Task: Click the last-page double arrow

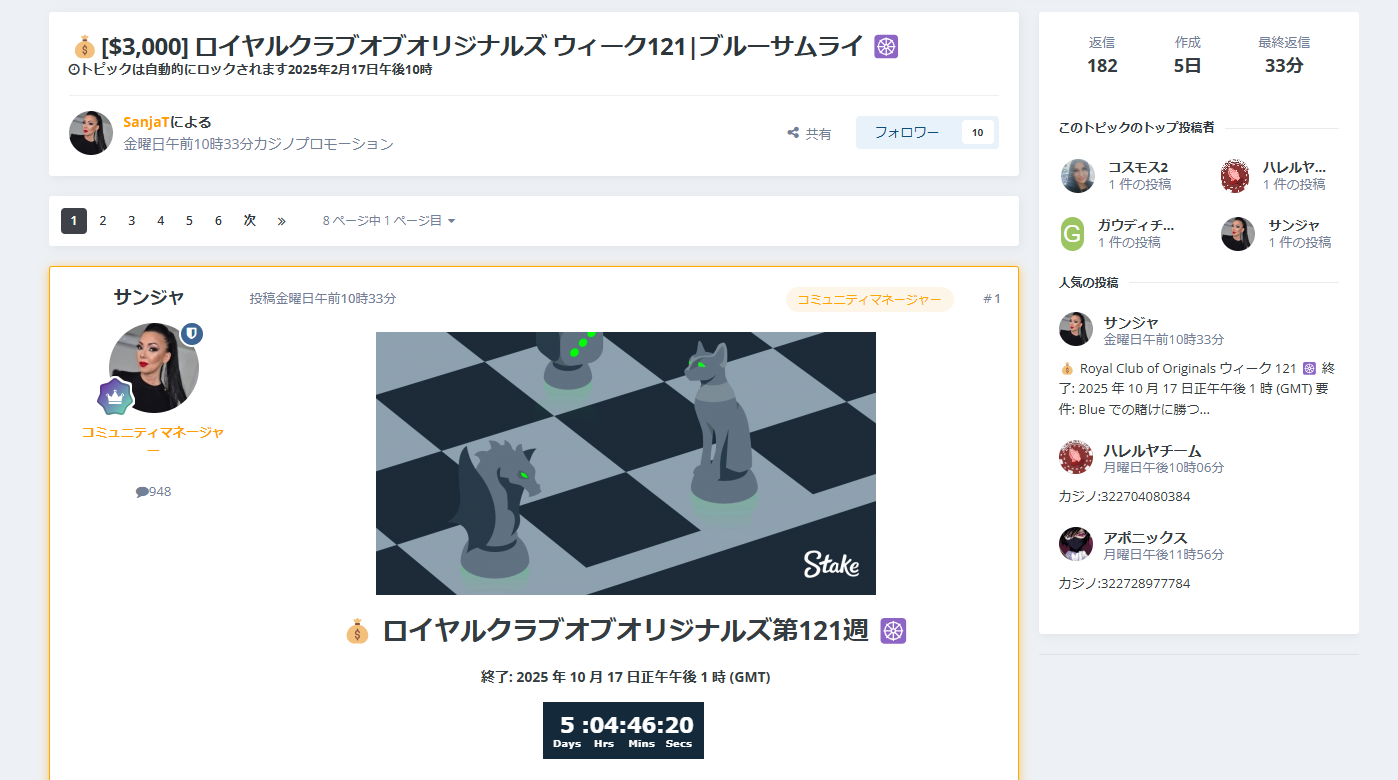Action: tap(281, 221)
